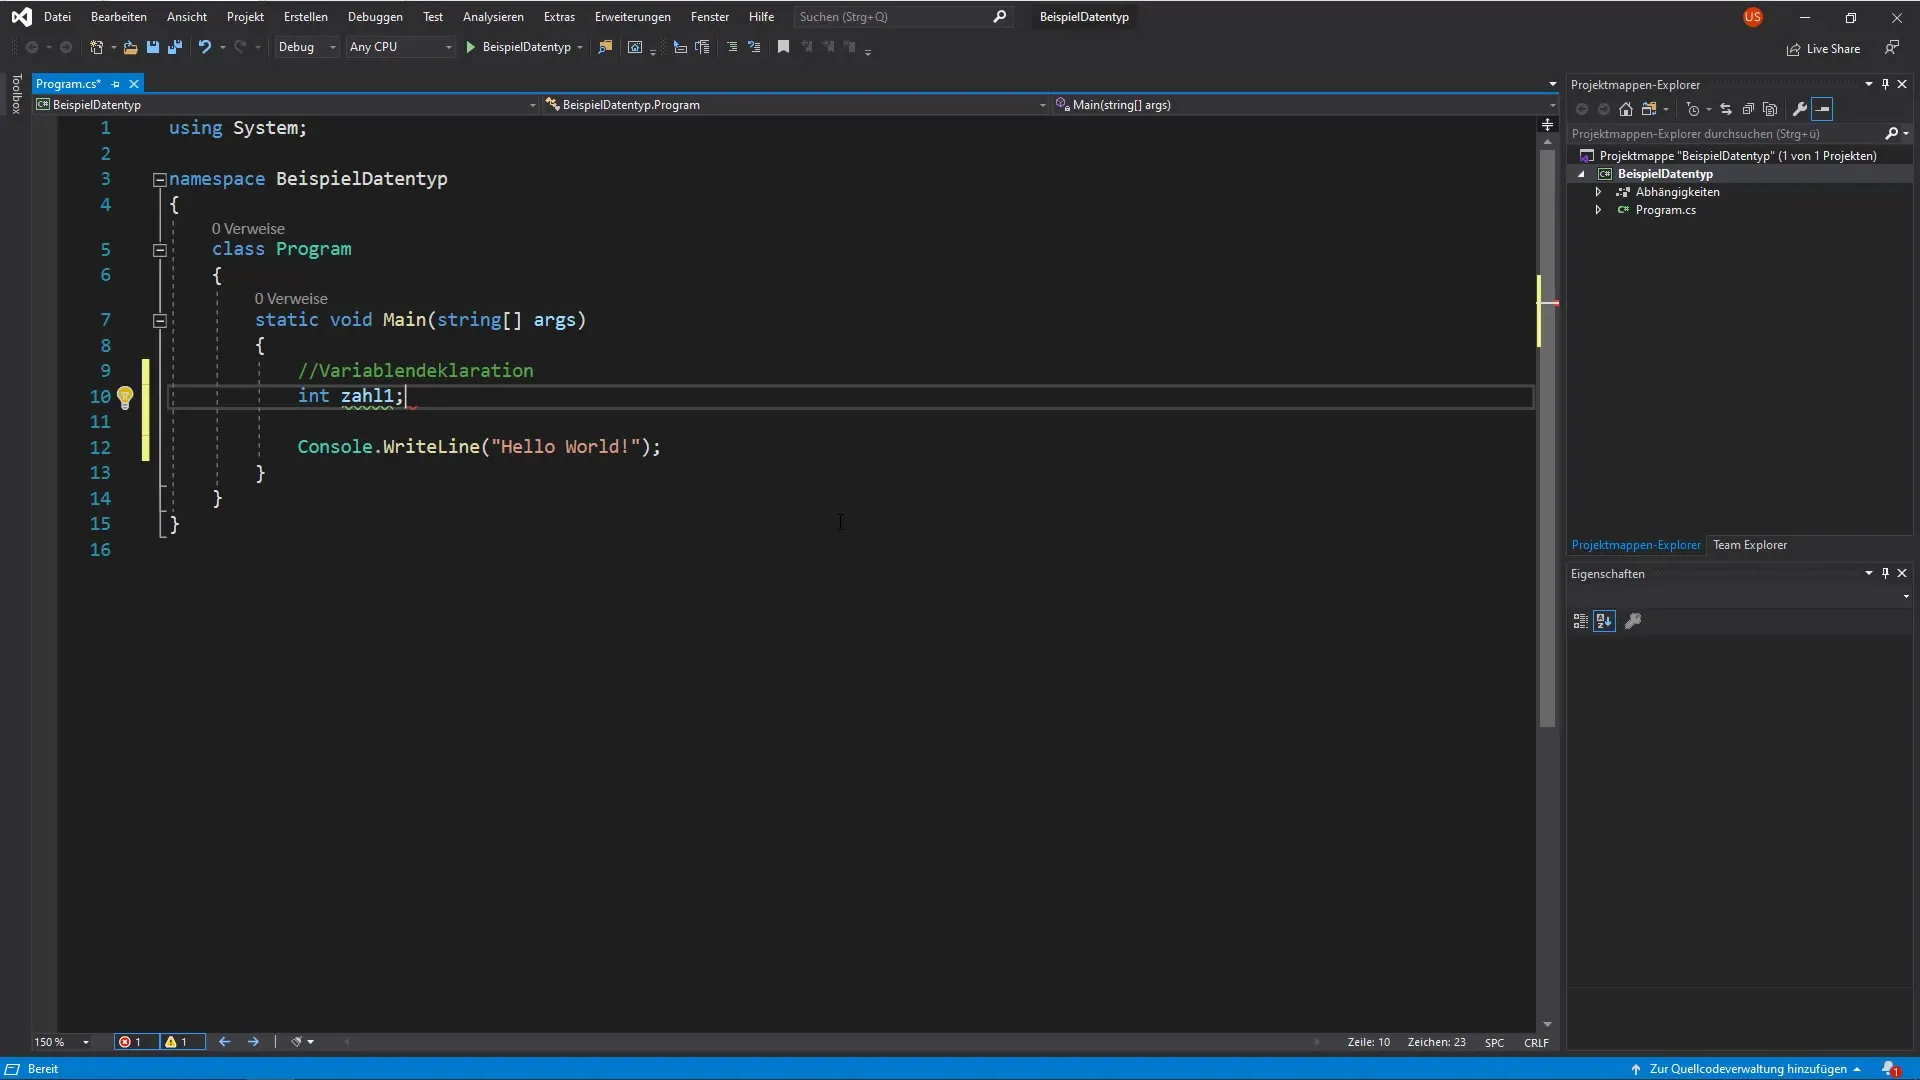Viewport: 1920px width, 1080px height.
Task: Click the categorized view icon in Eigenschaften
Action: (1580, 621)
